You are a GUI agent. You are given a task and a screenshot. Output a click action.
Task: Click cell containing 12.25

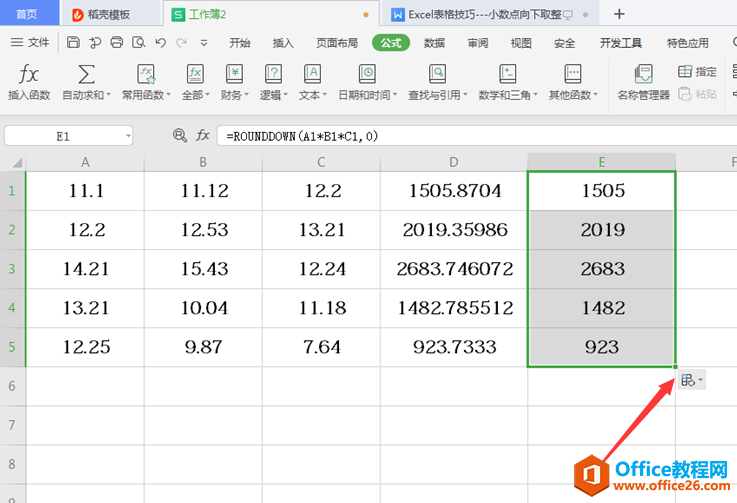pyautogui.click(x=85, y=347)
